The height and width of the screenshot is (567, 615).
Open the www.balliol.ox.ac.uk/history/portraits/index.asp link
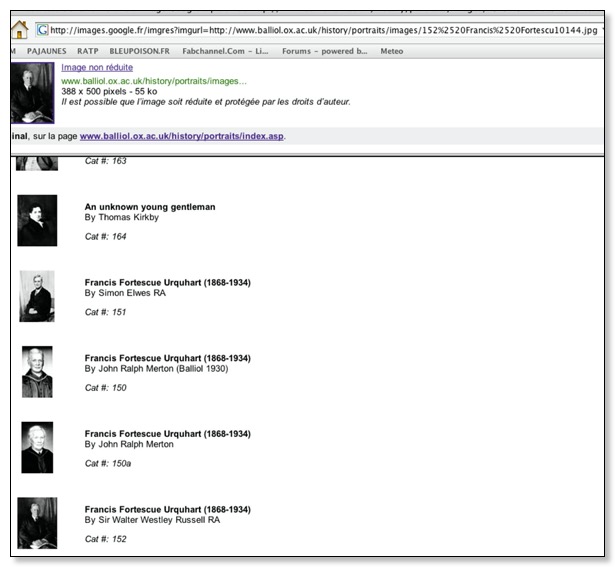click(x=182, y=136)
